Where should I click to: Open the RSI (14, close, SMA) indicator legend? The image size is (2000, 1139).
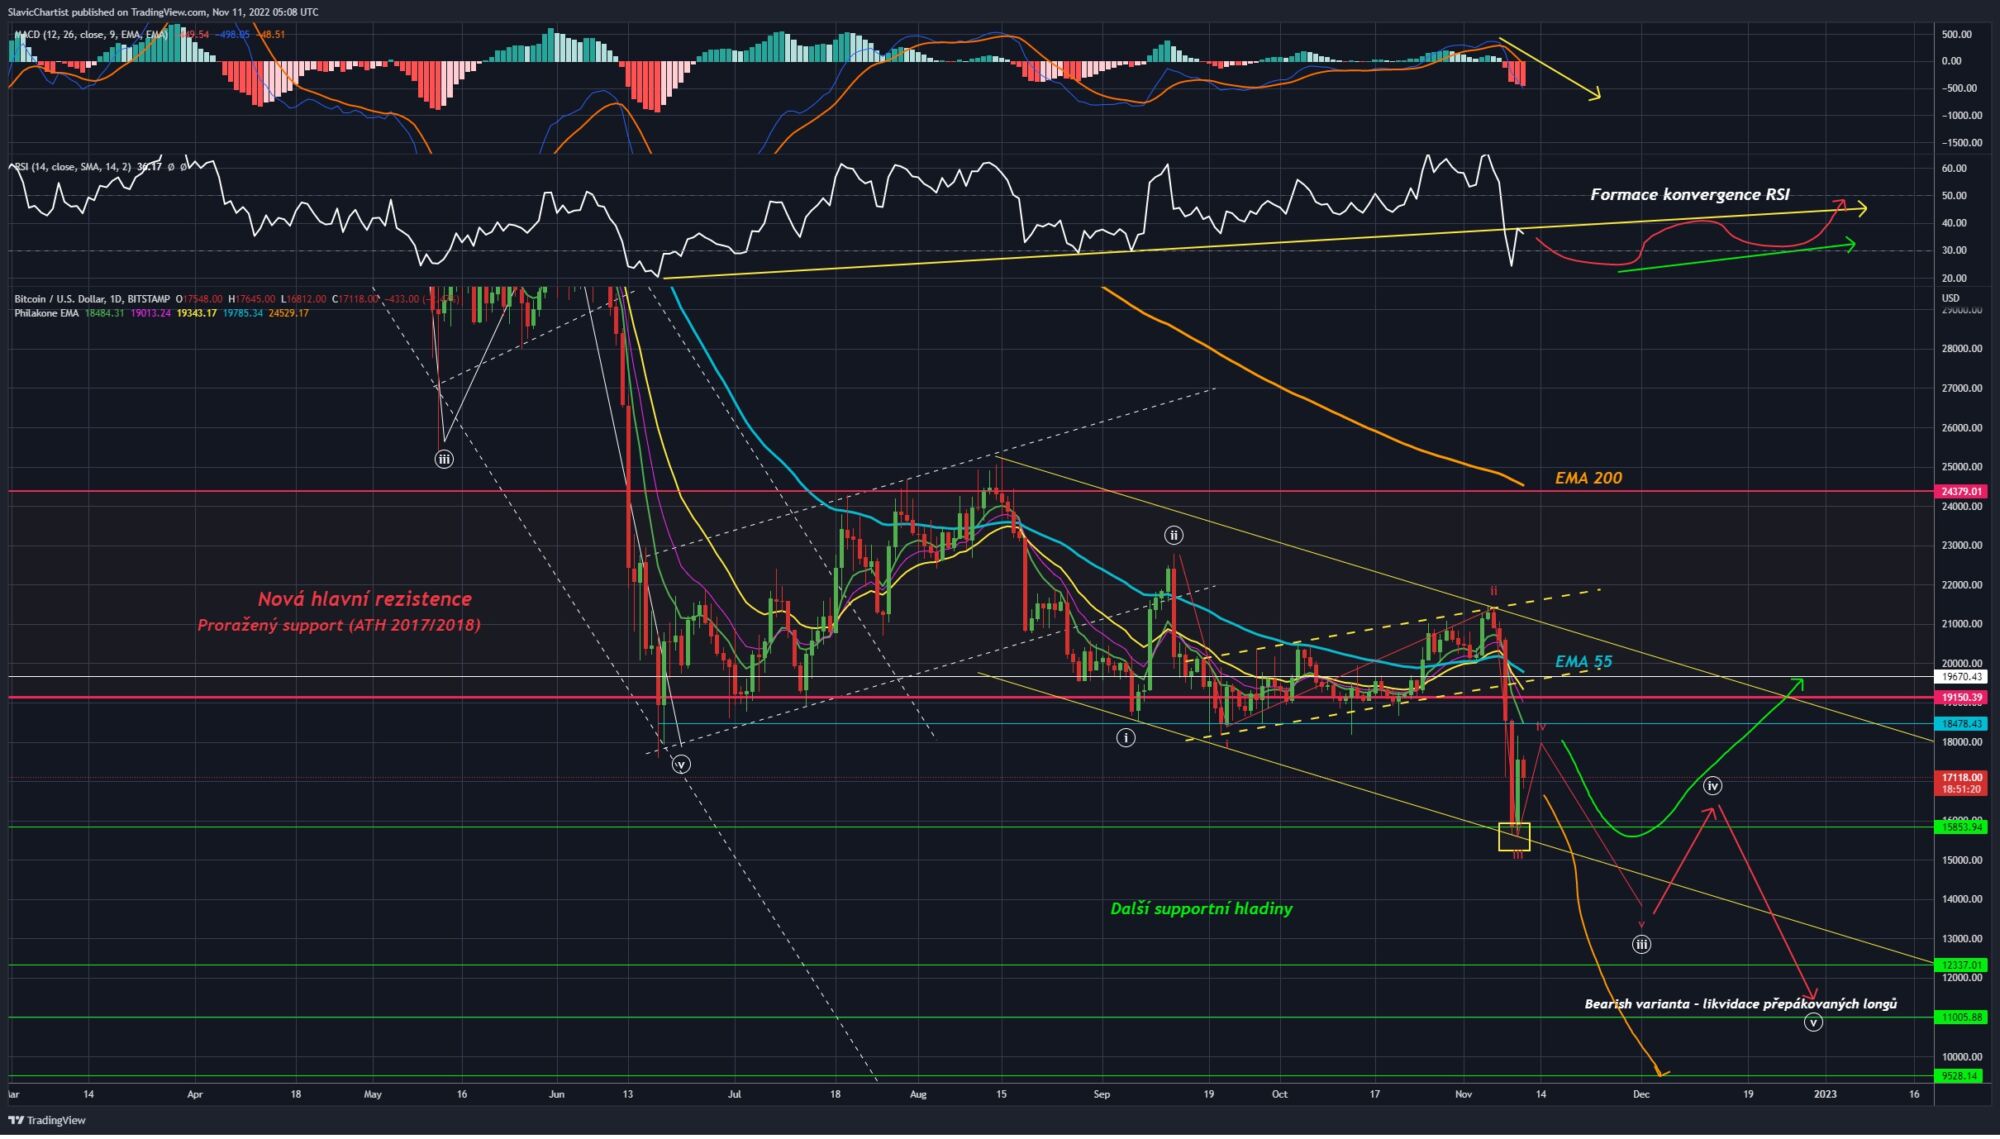pos(71,167)
